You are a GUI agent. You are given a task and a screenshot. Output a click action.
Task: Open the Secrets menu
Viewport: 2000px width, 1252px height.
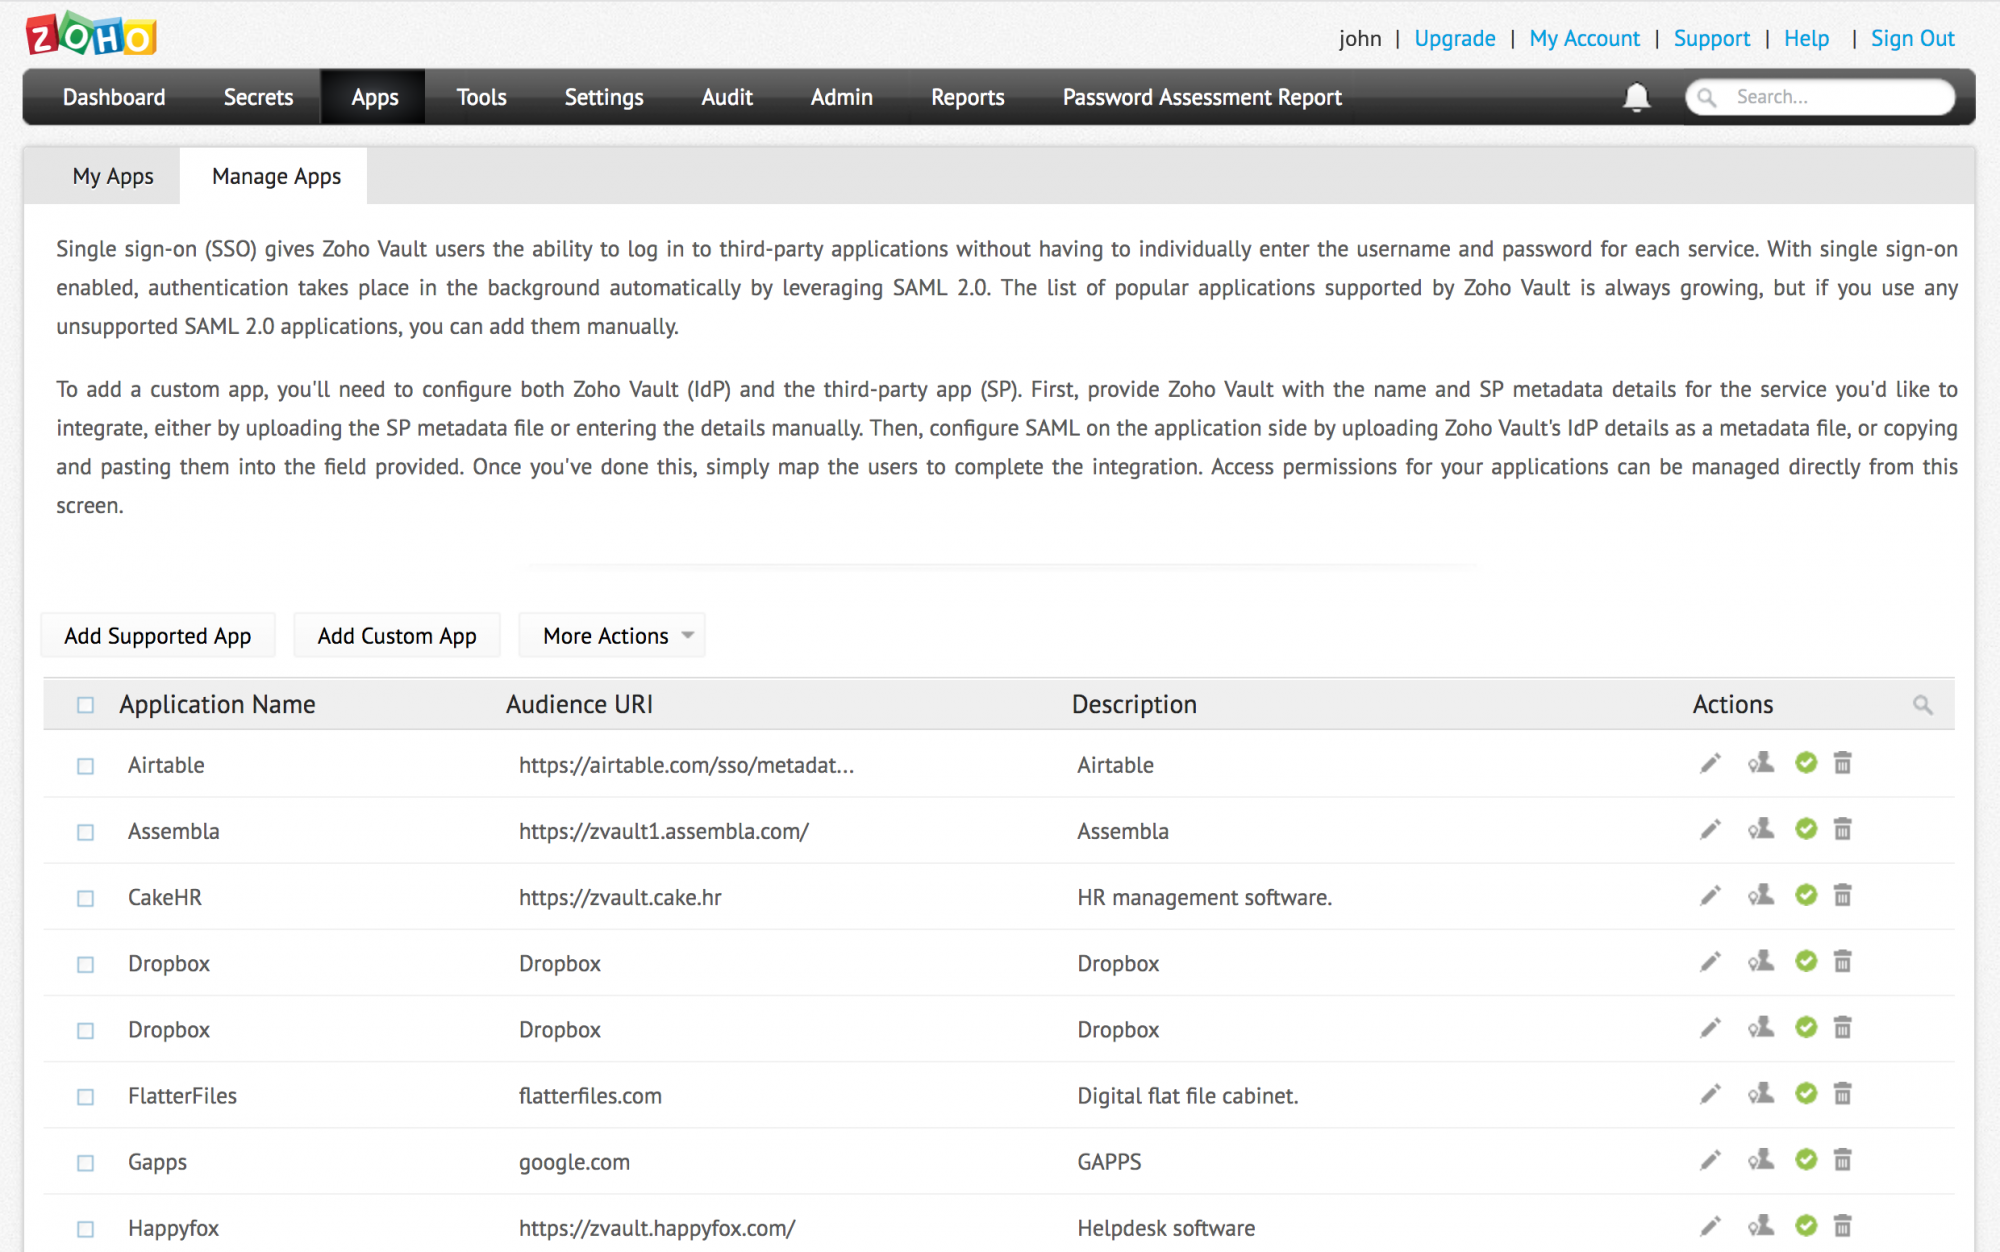tap(258, 97)
